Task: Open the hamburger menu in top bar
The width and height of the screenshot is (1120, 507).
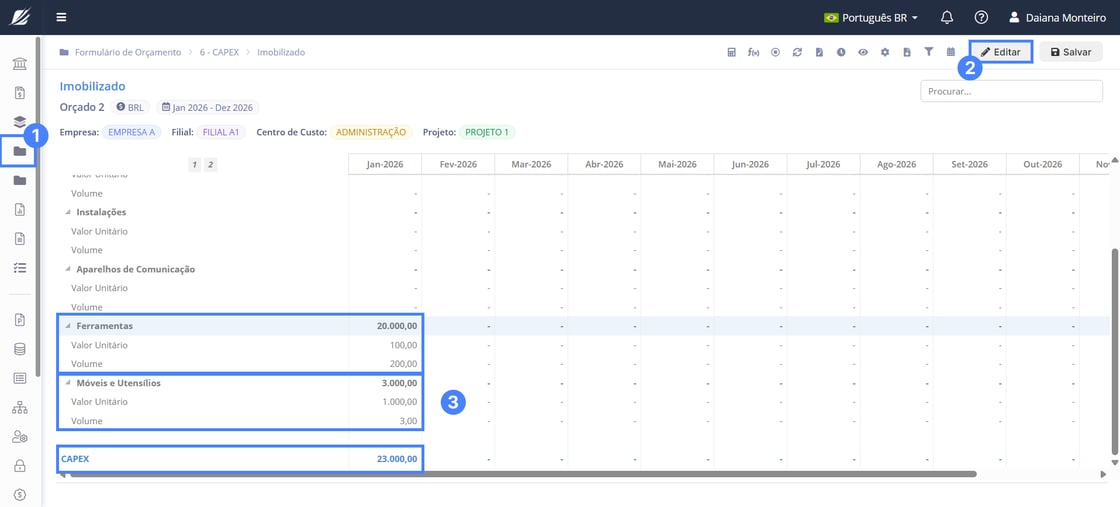Action: pos(61,17)
